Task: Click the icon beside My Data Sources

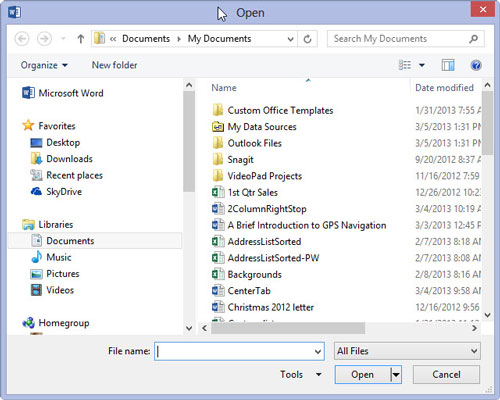Action: click(x=218, y=127)
